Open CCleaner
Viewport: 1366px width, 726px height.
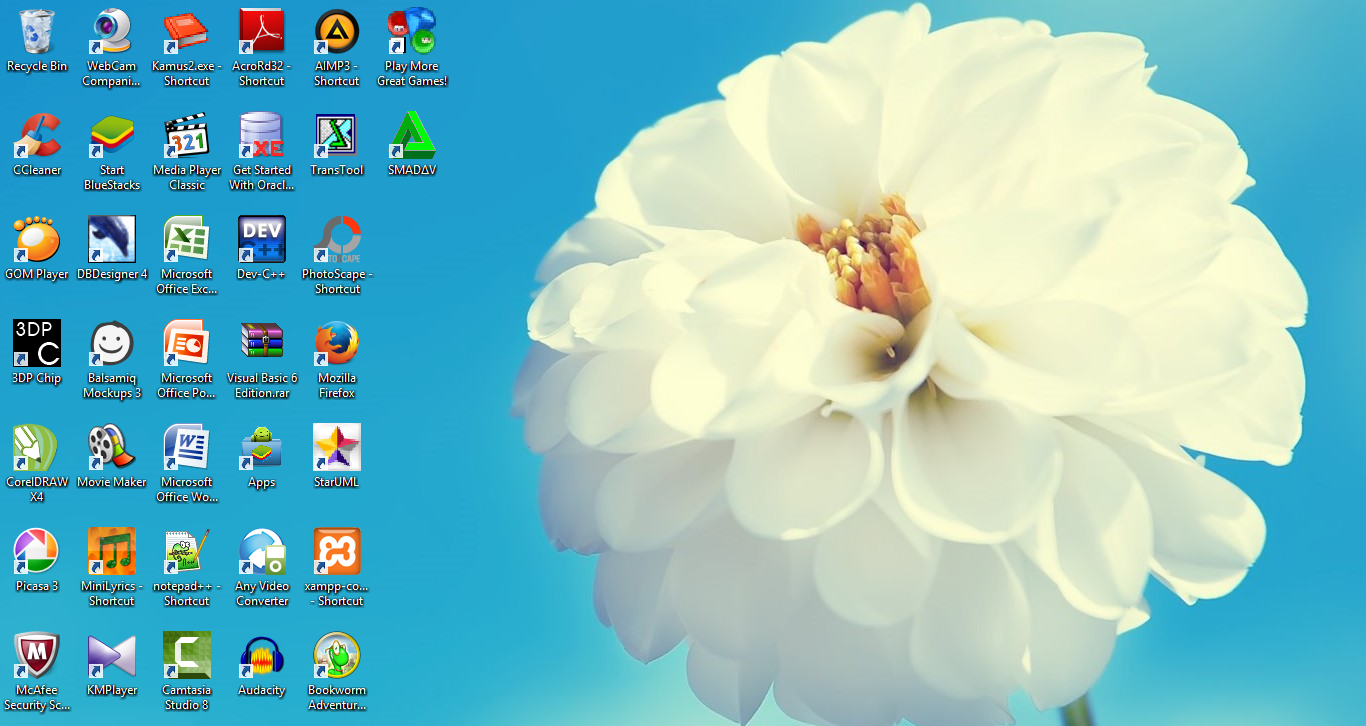[x=37, y=135]
